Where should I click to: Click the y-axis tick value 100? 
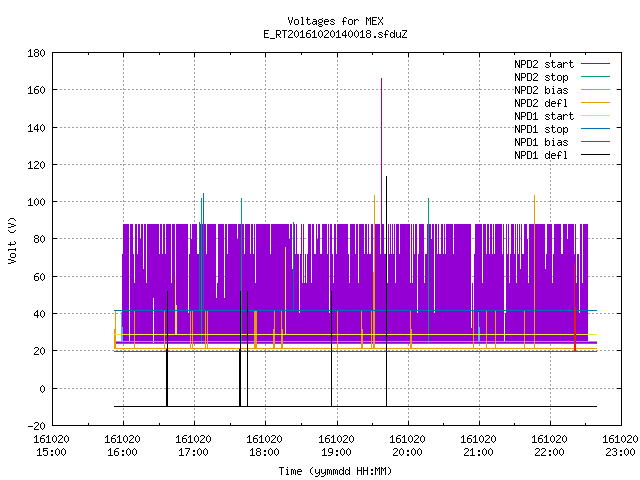36,202
